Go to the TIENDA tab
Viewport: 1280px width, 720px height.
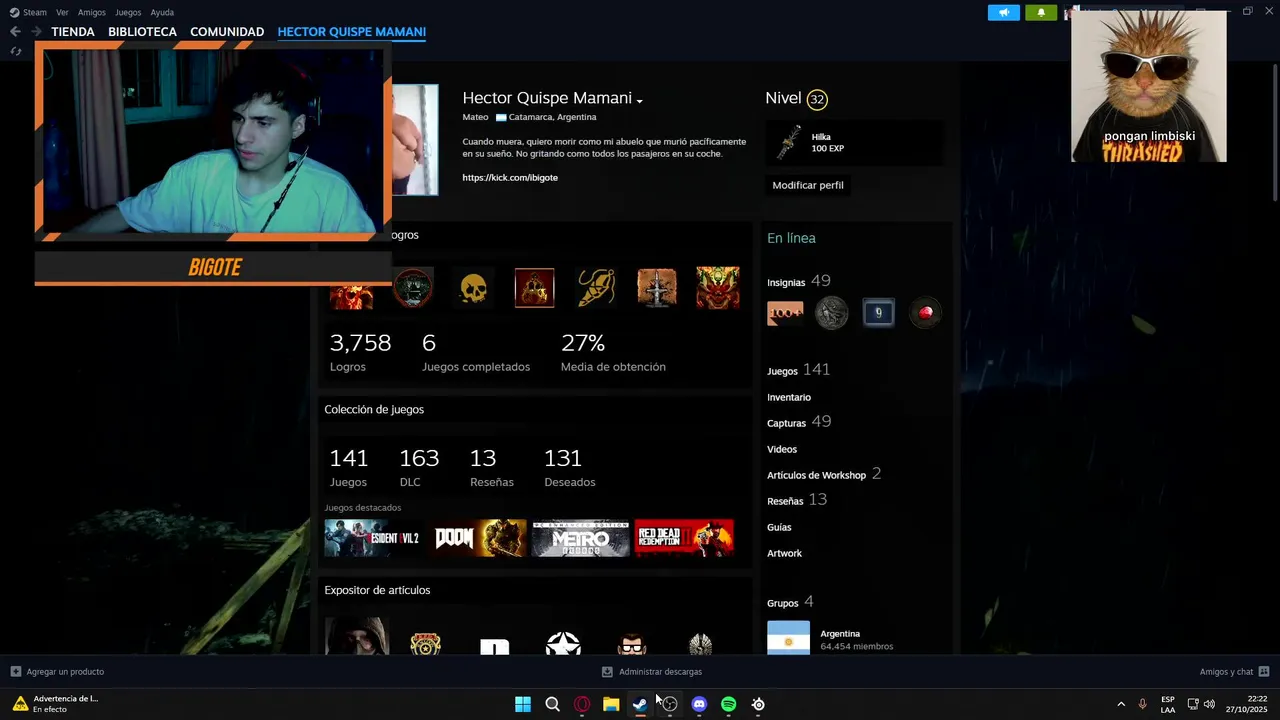(73, 32)
